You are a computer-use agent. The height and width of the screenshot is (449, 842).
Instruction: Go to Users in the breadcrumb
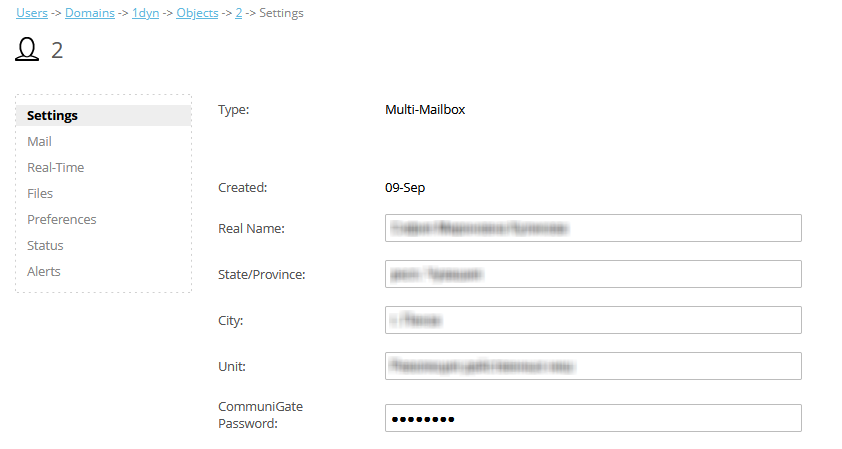(32, 13)
